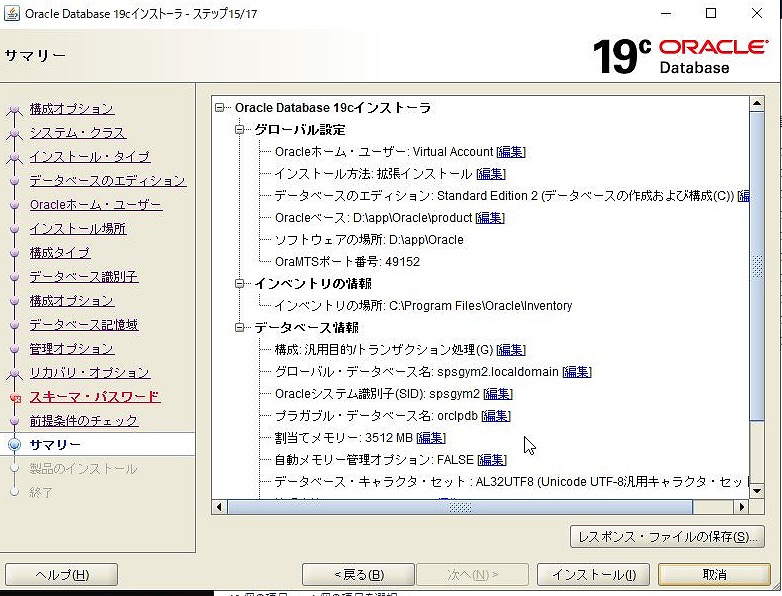Click the Java installer icon in title bar

coord(11,13)
